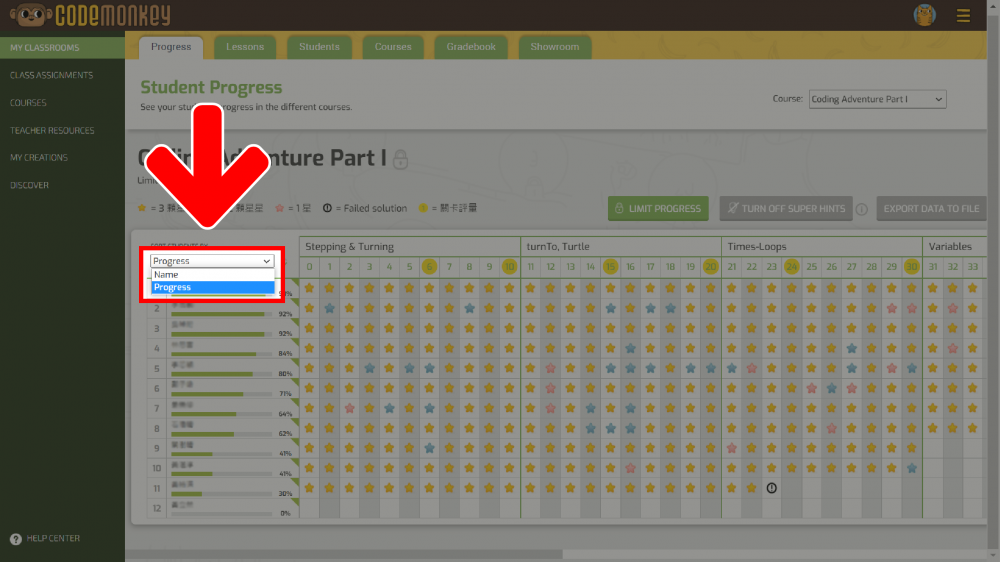Screen dimensions: 1000x562
Task: Choose Progress in the sort dropdown list
Action: [213, 287]
